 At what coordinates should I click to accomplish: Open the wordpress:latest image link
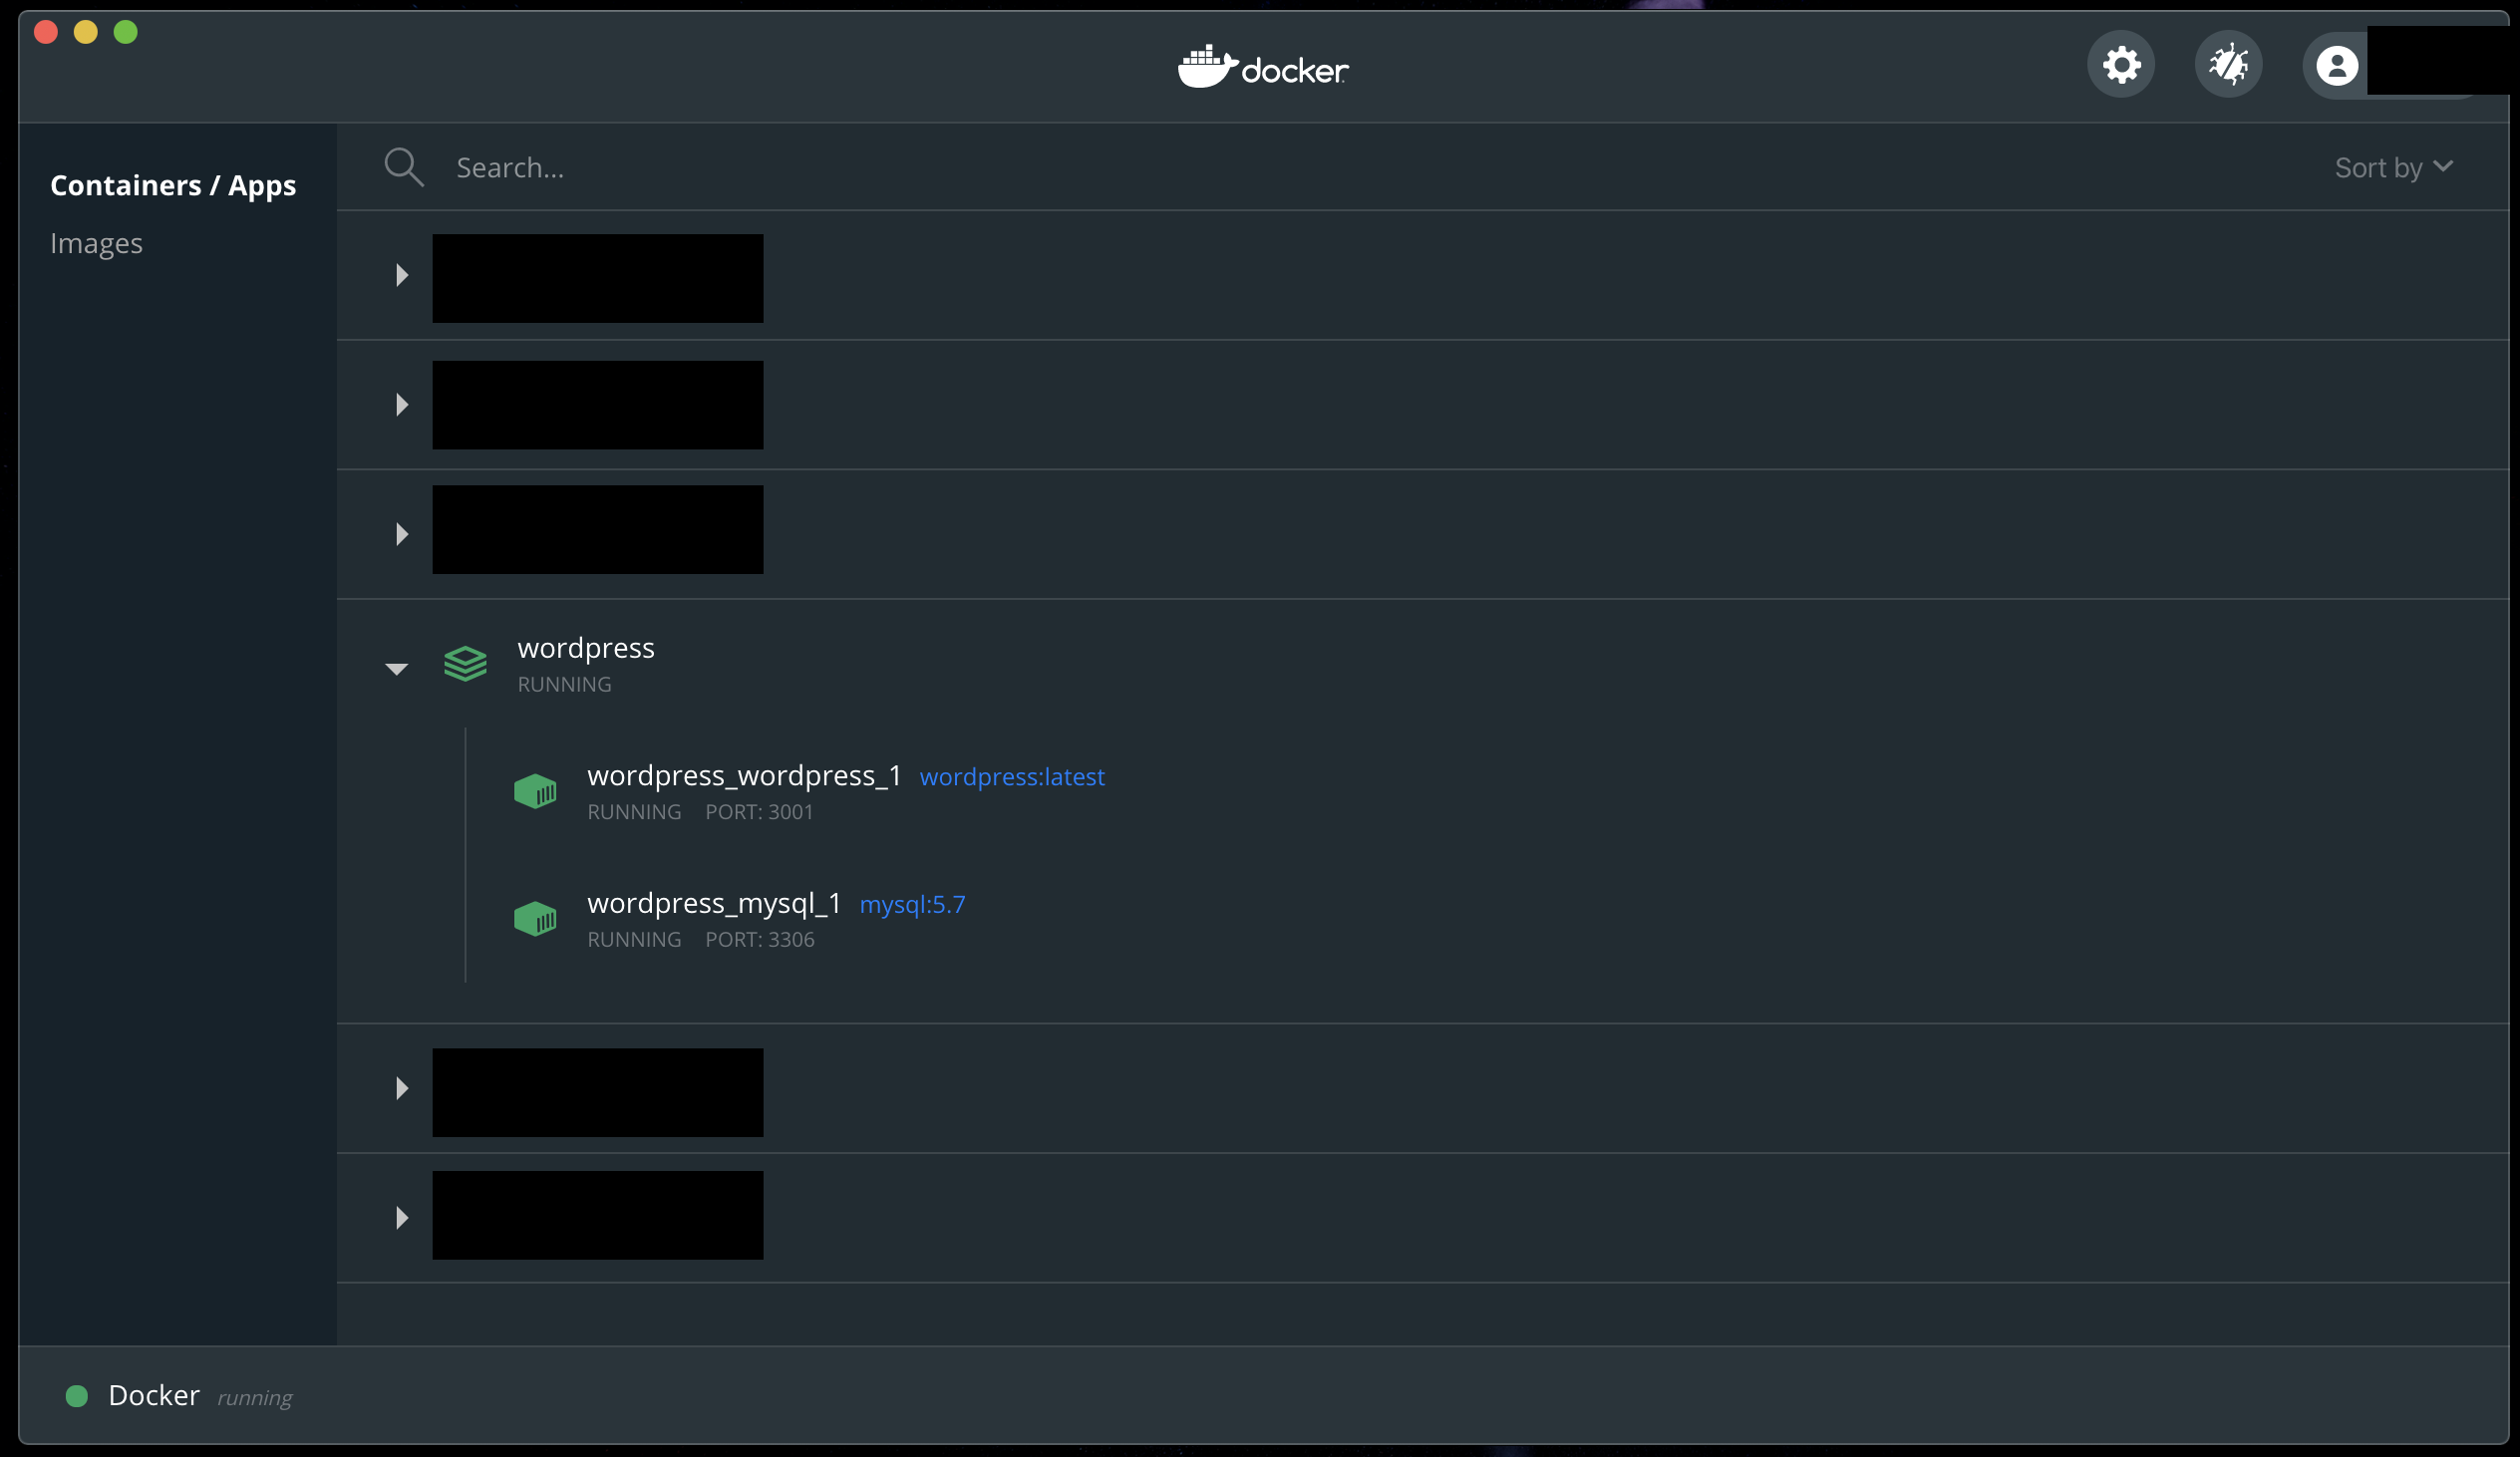pyautogui.click(x=1012, y=777)
